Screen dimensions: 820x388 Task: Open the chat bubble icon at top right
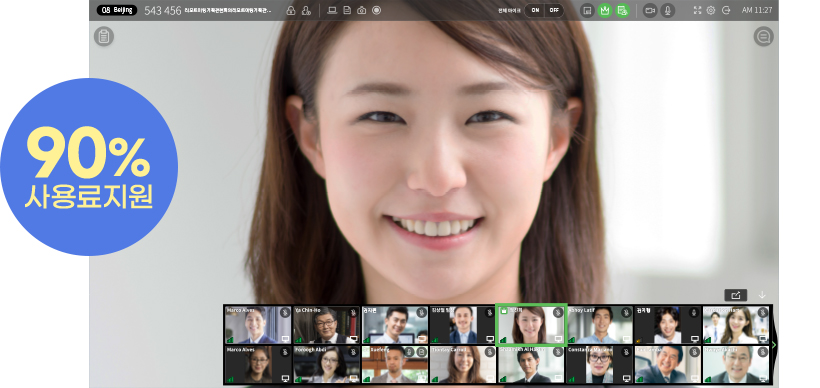[763, 37]
